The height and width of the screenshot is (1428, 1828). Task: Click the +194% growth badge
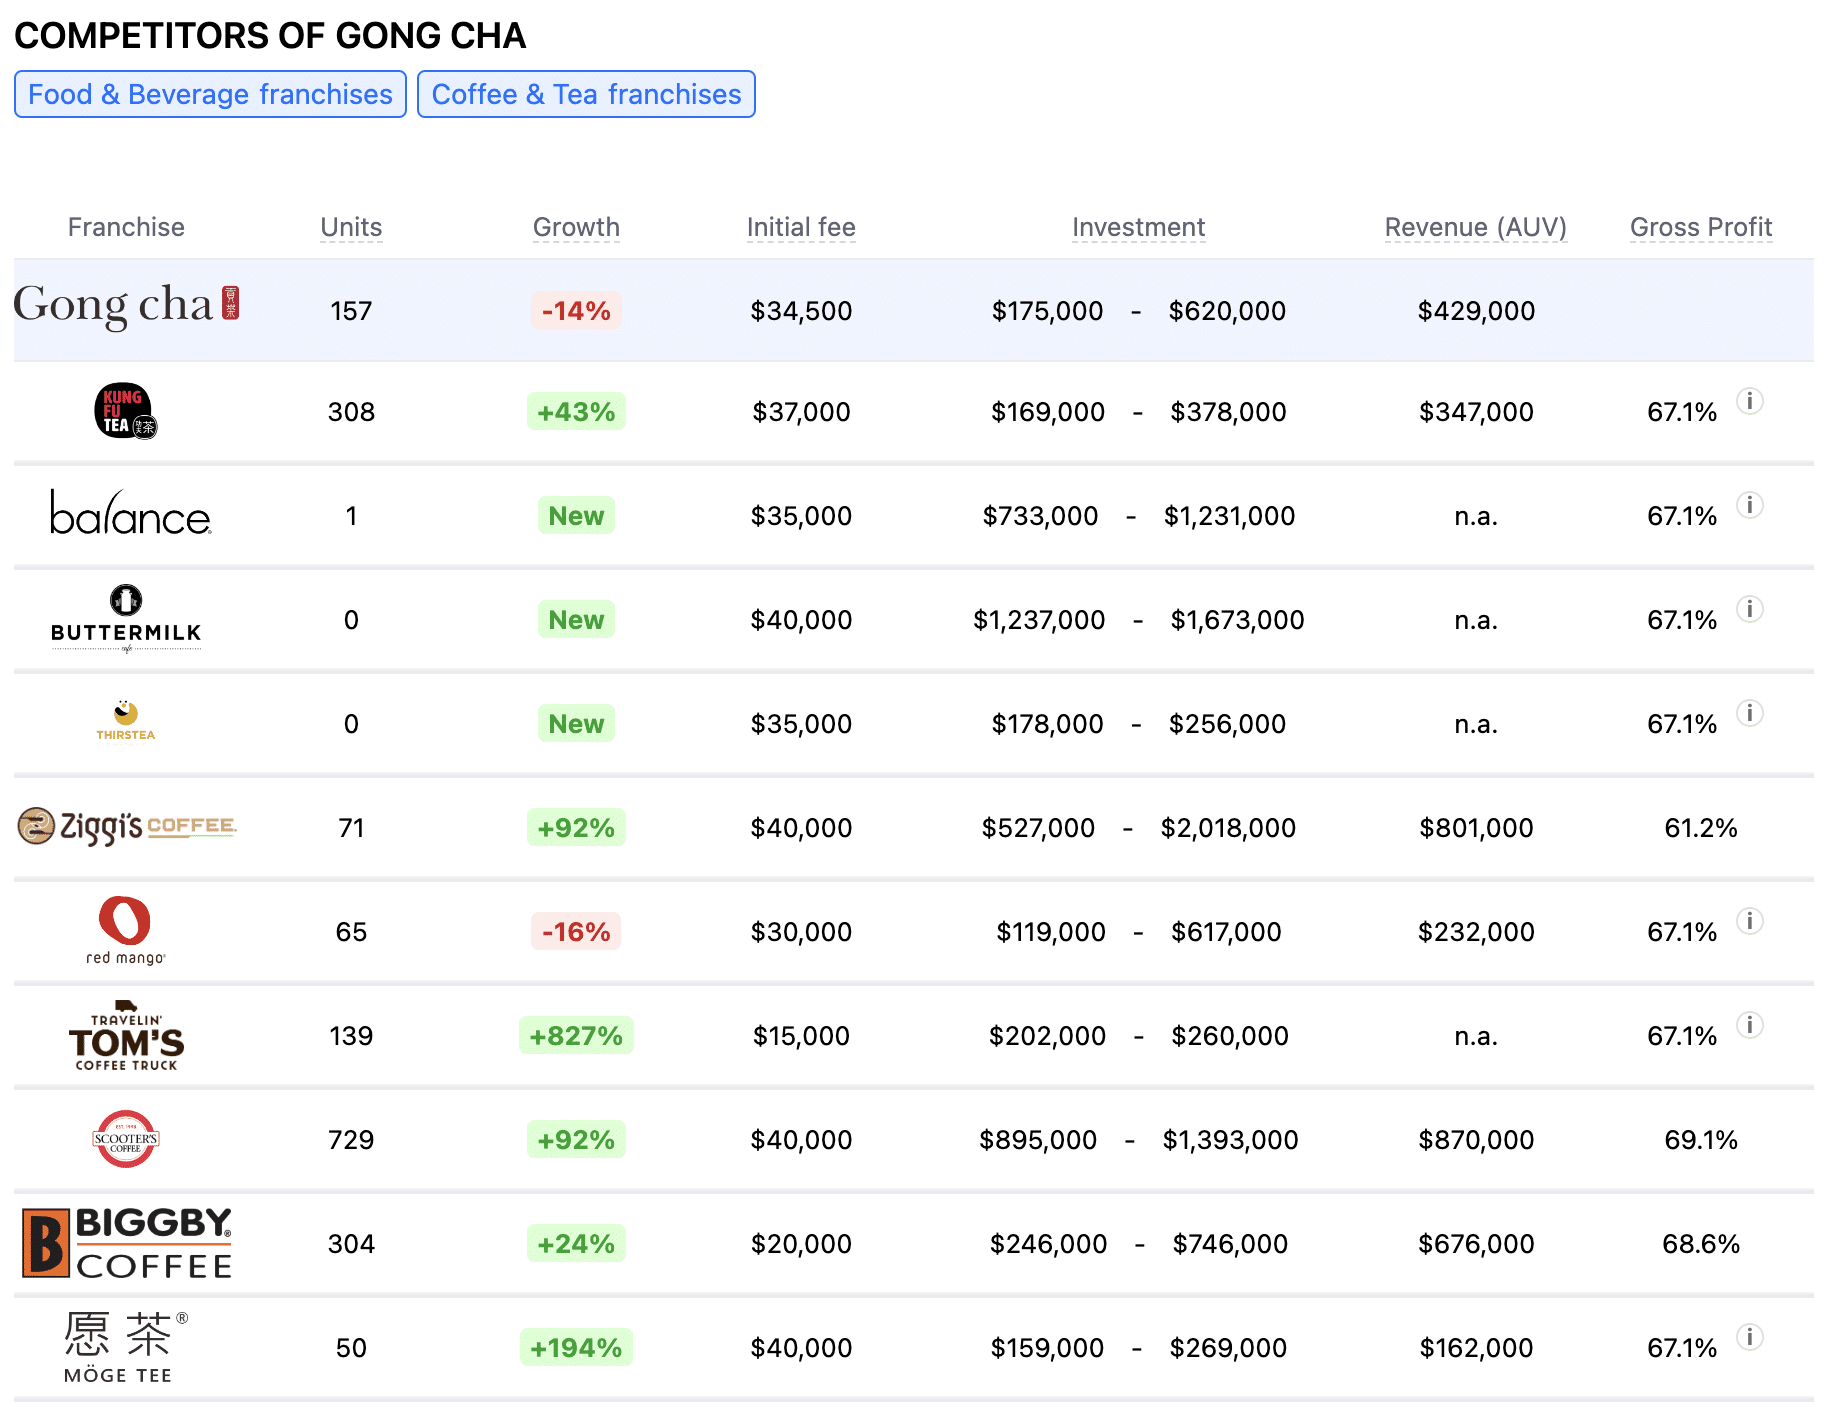coord(576,1348)
